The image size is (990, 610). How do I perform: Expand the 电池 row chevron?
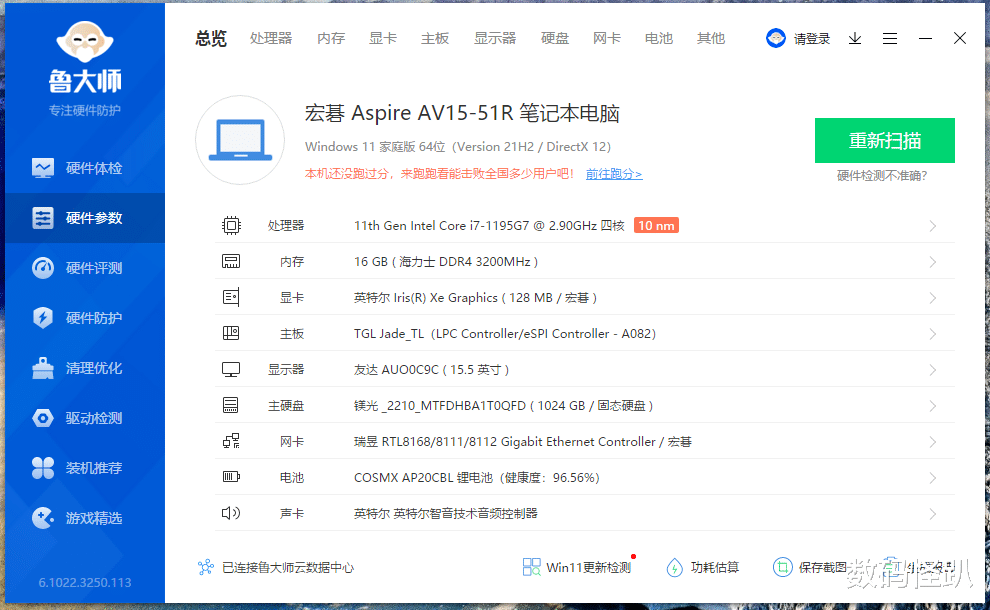933,478
